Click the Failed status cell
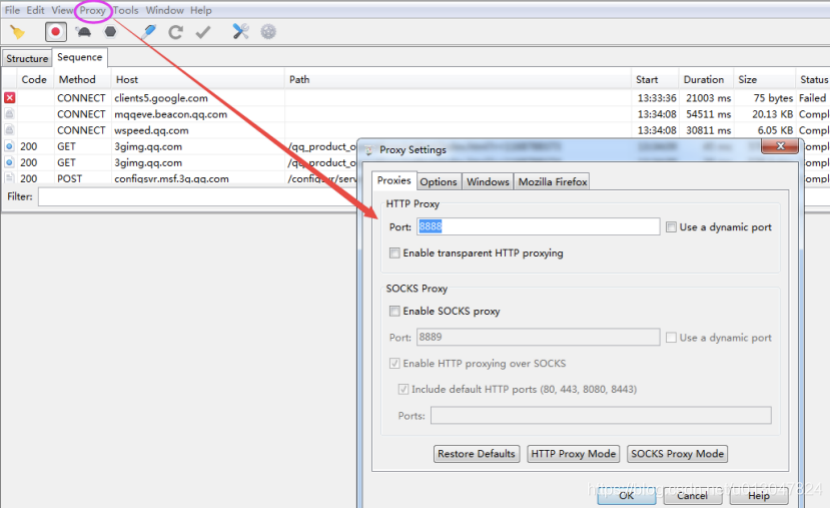Viewport: 832px width, 508px height. (812, 98)
